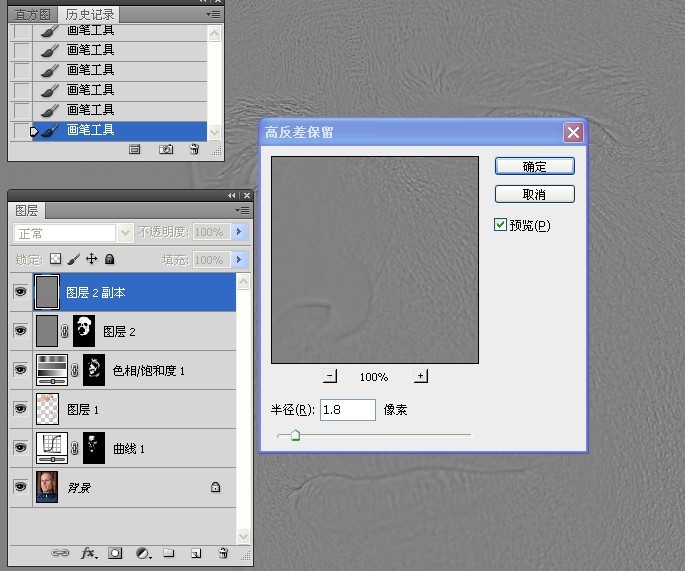Zoom out preview with minus button

point(330,376)
